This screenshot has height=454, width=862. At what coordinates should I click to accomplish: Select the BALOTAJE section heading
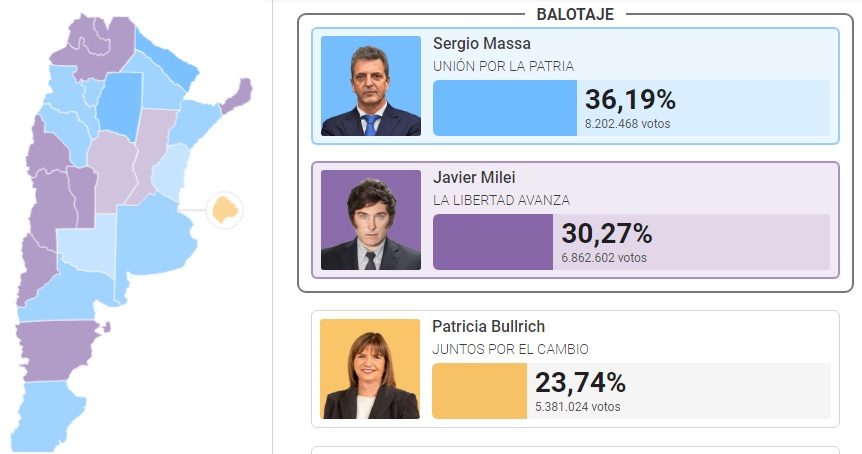click(x=575, y=14)
